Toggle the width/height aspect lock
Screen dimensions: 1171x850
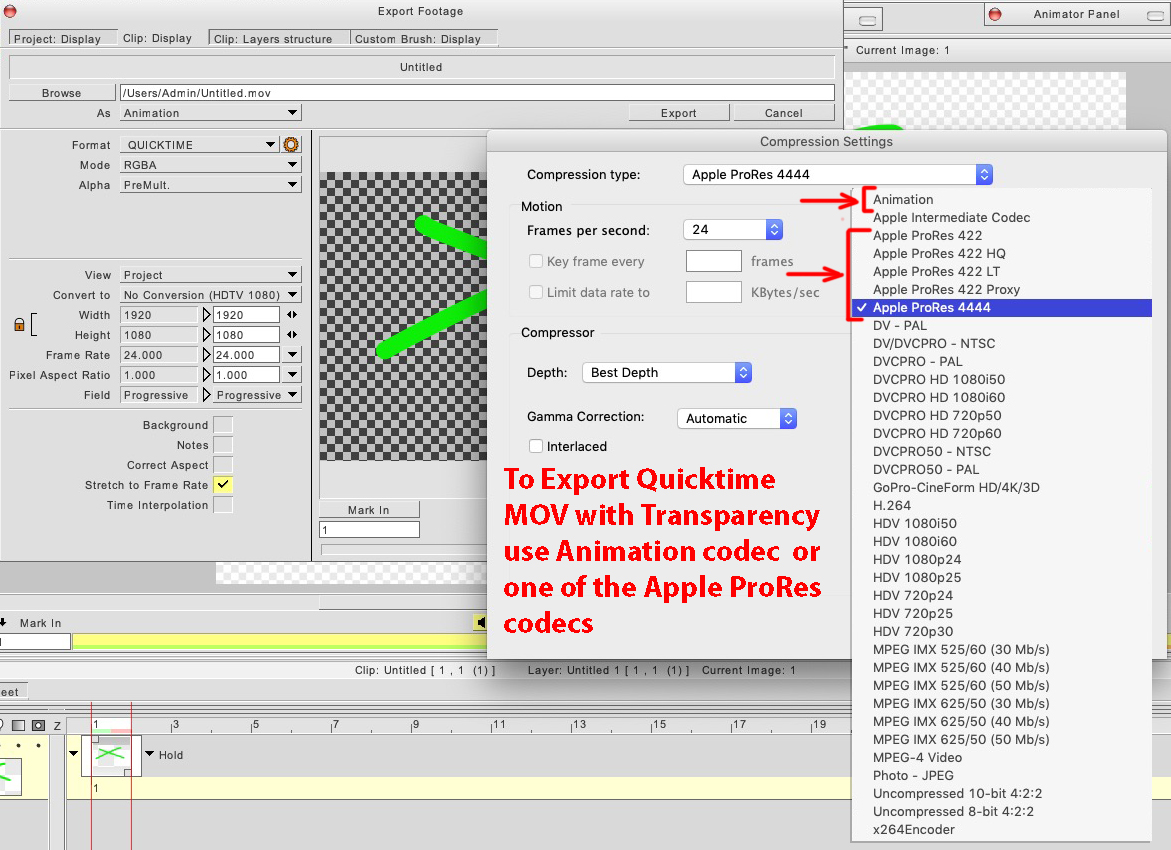[x=19, y=325]
